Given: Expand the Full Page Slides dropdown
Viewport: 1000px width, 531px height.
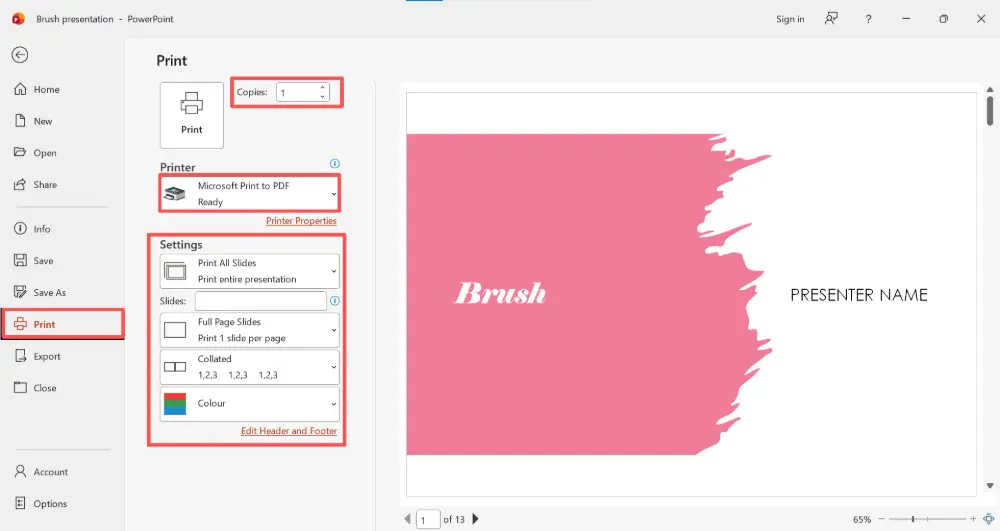Looking at the screenshot, I should tap(249, 330).
